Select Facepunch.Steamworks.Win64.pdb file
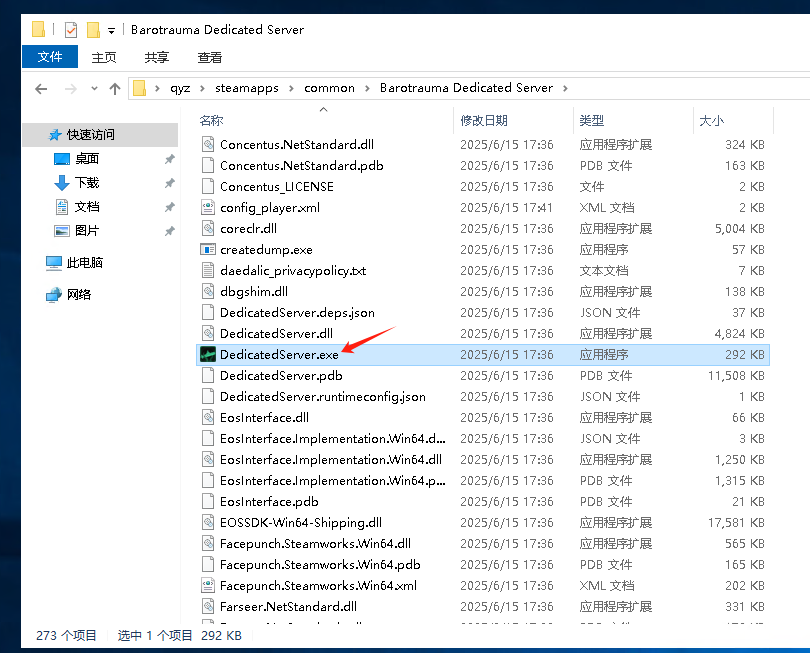The height and width of the screenshot is (653, 810). (320, 565)
